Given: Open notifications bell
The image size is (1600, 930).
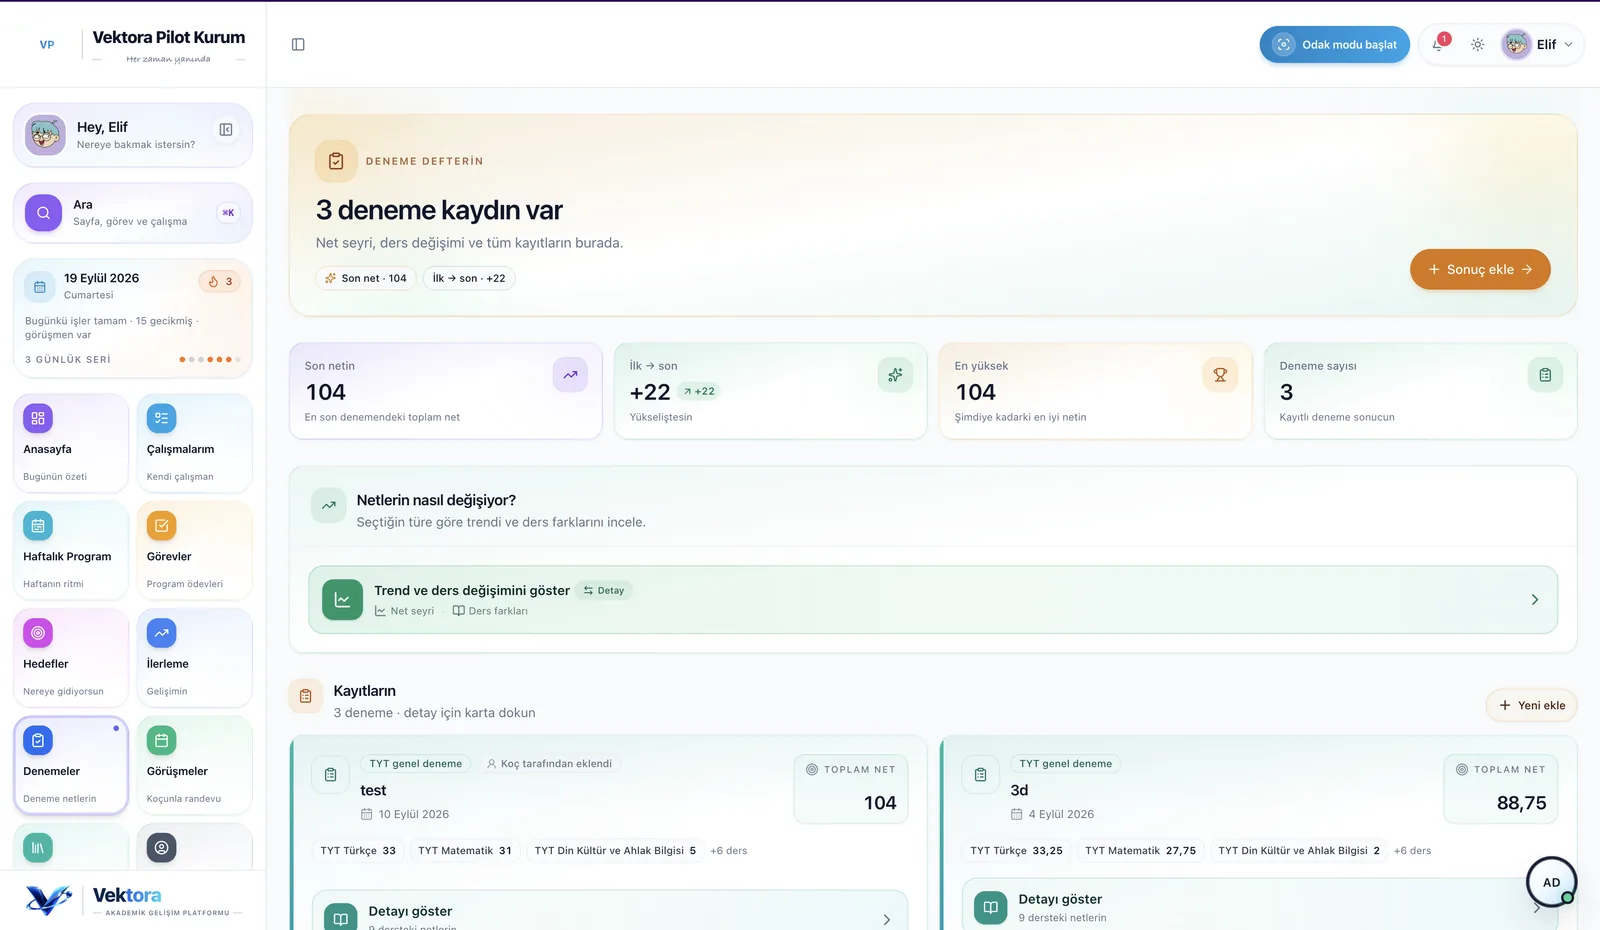Looking at the screenshot, I should click(x=1438, y=44).
